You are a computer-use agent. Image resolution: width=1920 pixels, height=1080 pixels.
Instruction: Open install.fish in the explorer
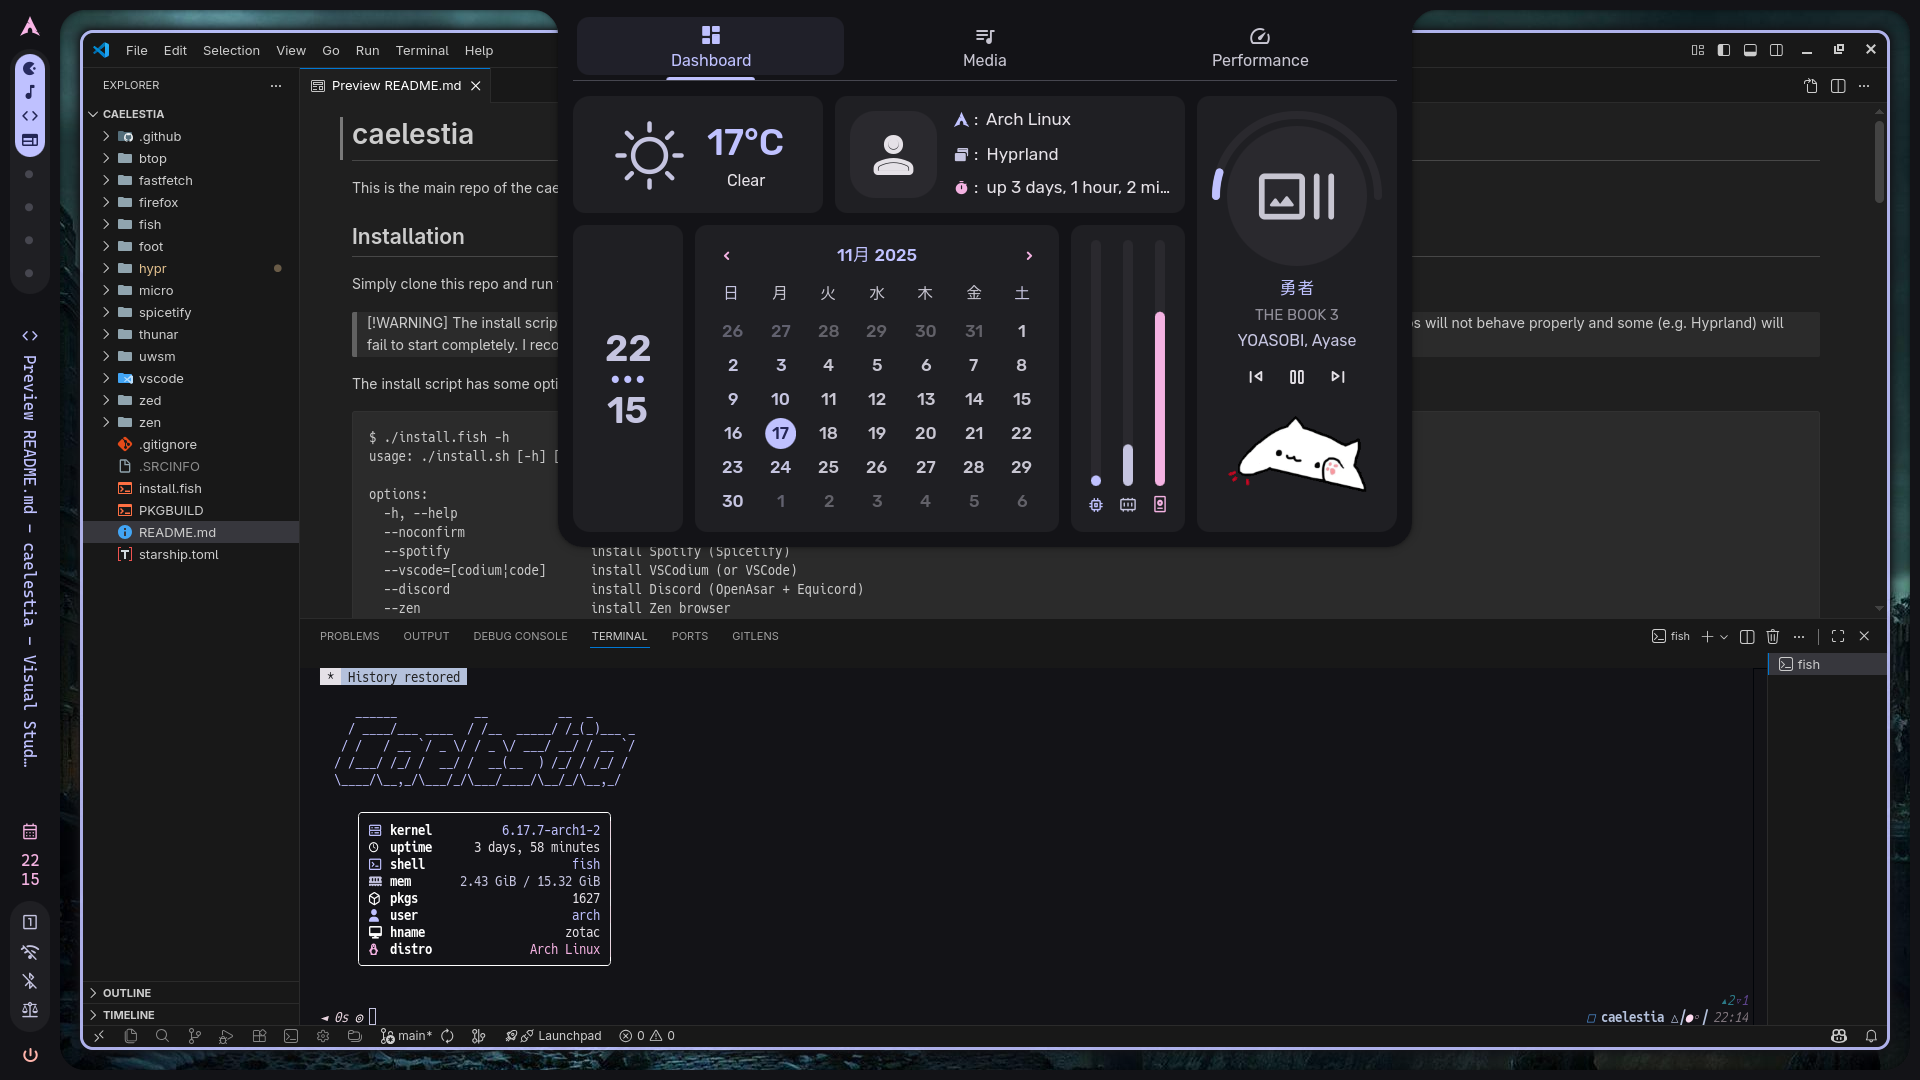tap(170, 488)
